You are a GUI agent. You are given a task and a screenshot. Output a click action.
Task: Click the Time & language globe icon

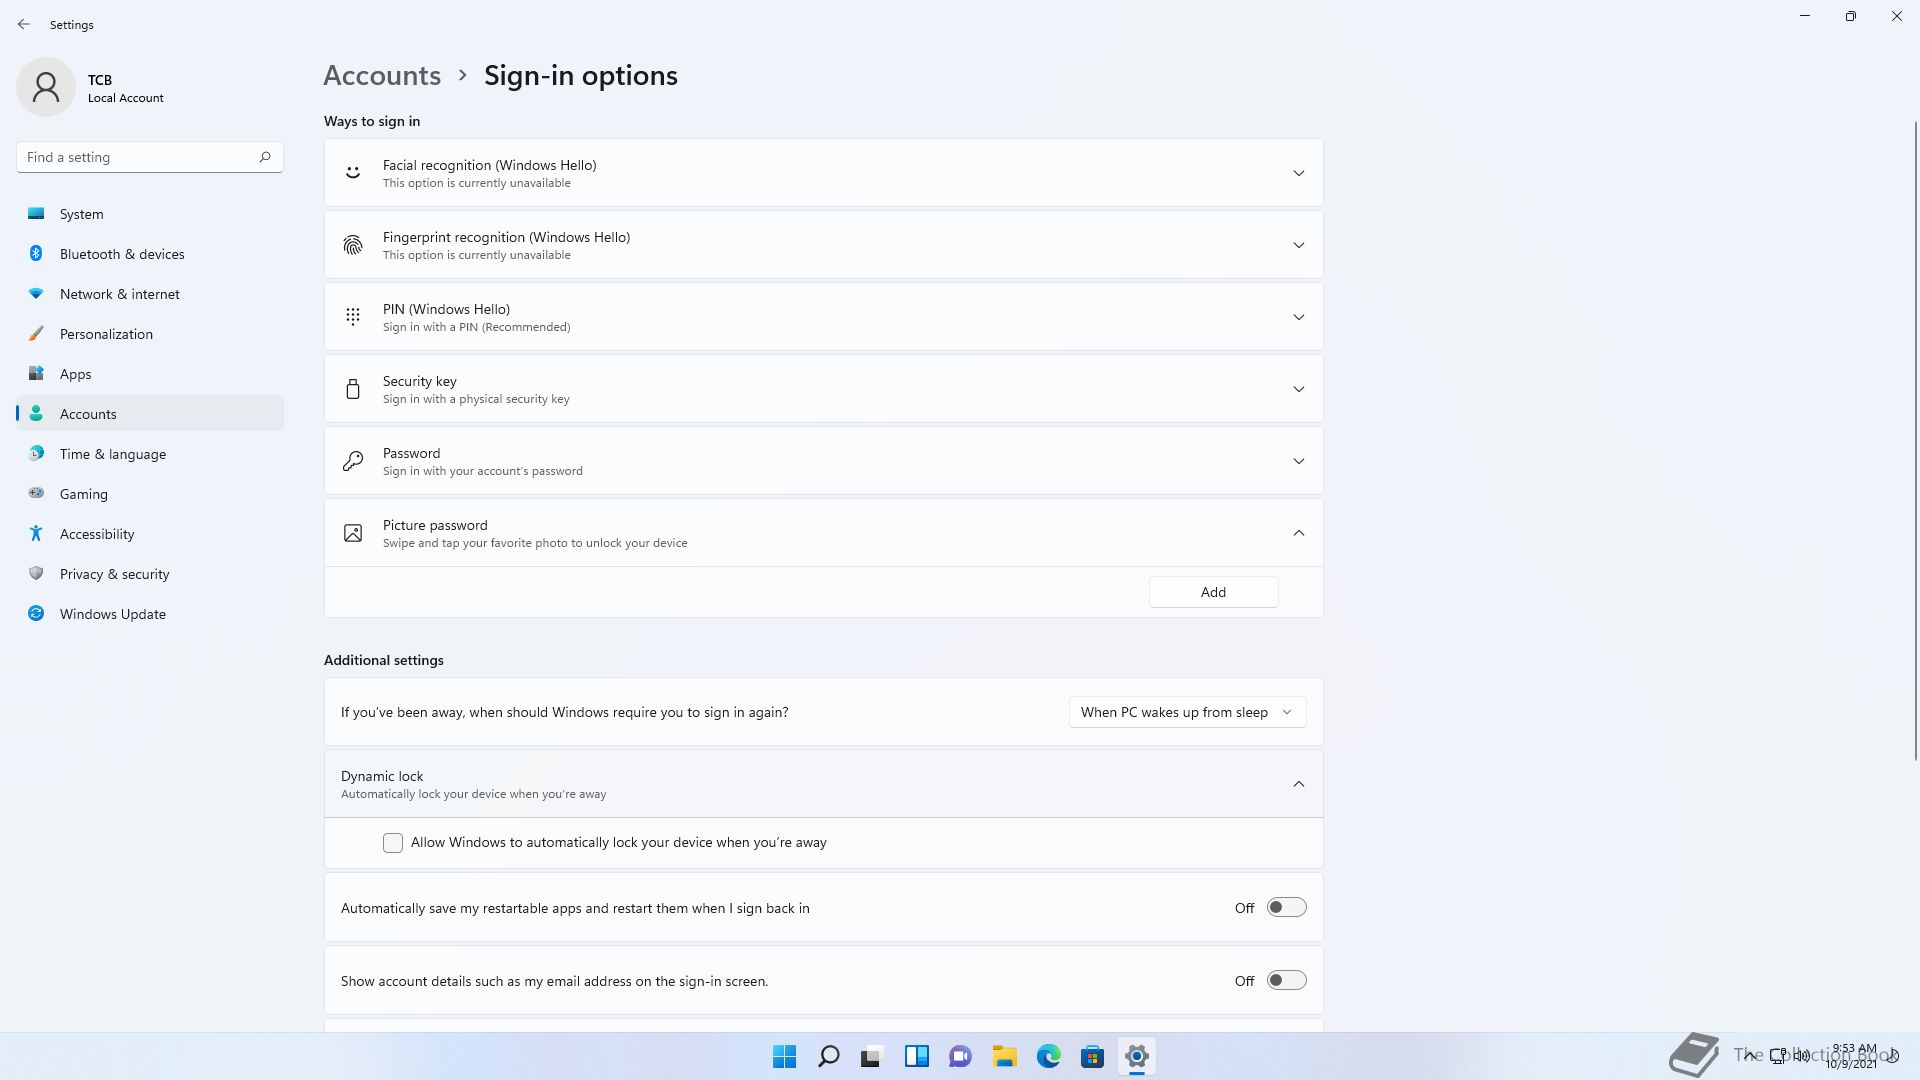click(x=36, y=453)
